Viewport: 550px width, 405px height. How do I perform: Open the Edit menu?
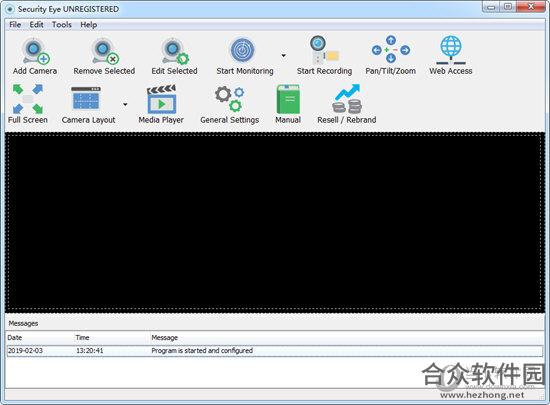pos(36,25)
